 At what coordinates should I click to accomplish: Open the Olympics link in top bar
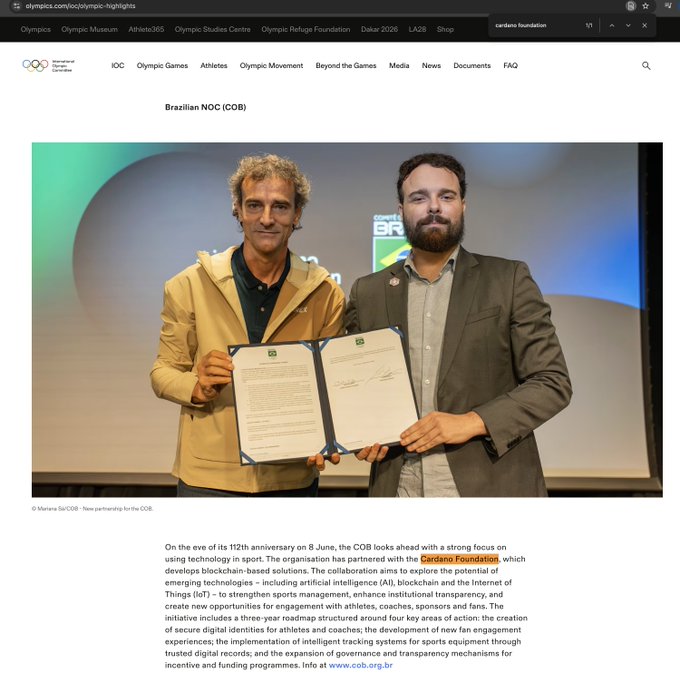point(36,29)
